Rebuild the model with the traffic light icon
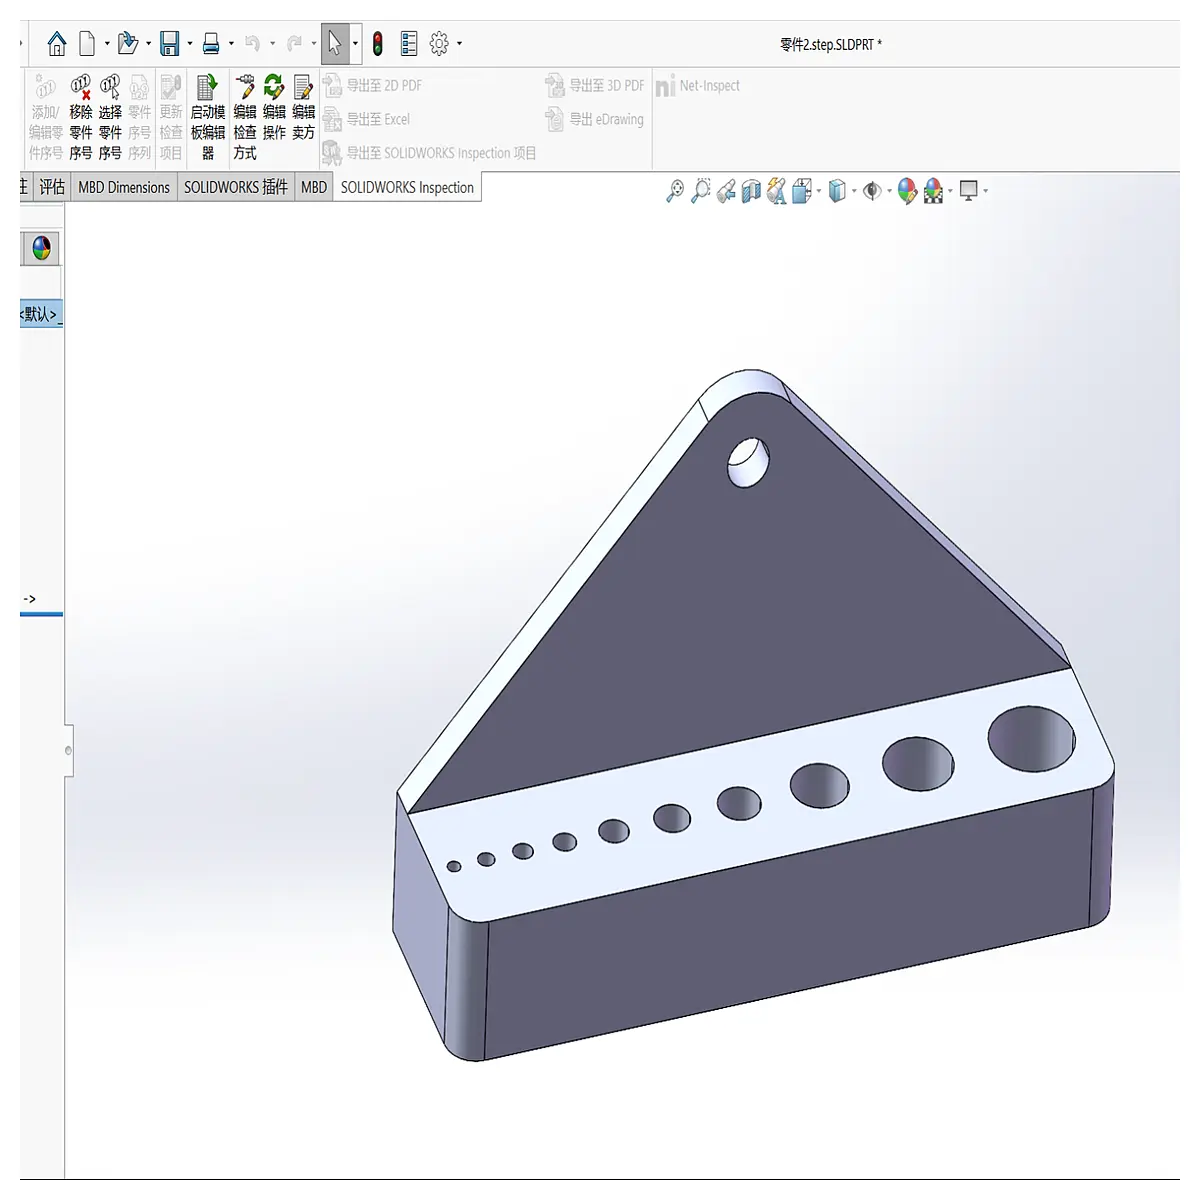 378,43
